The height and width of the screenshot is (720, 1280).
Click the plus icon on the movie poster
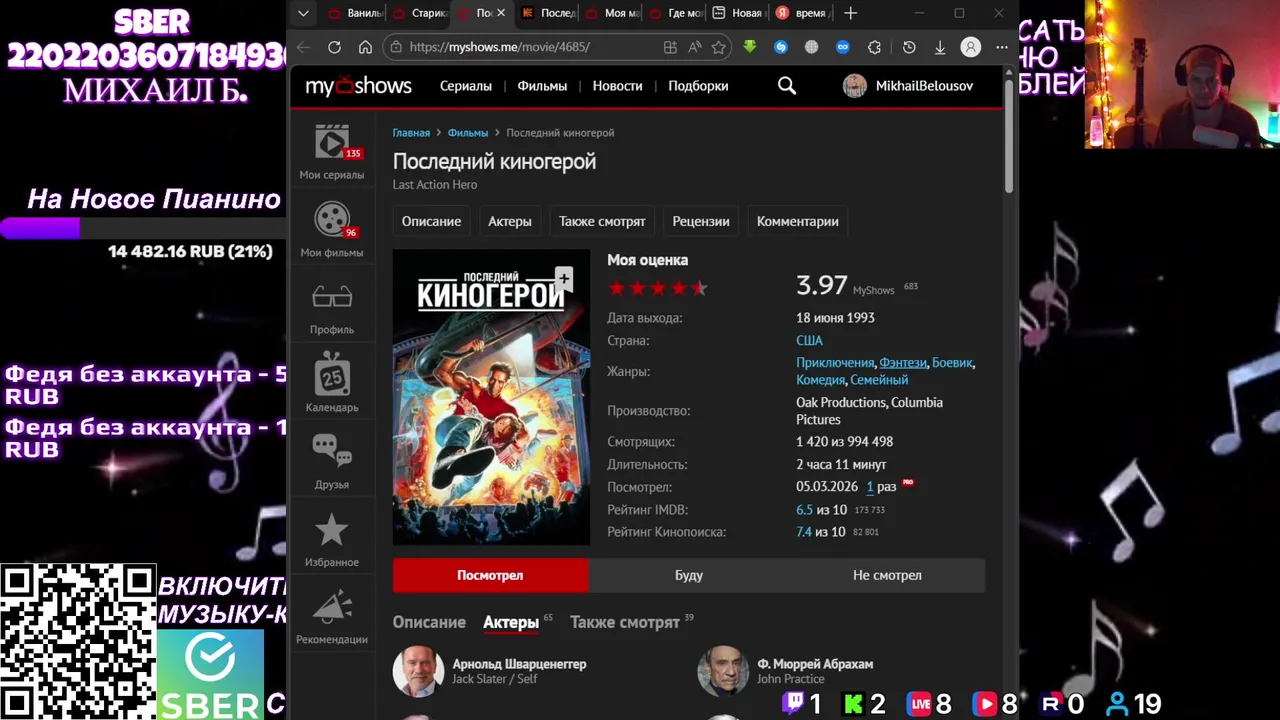pos(564,277)
